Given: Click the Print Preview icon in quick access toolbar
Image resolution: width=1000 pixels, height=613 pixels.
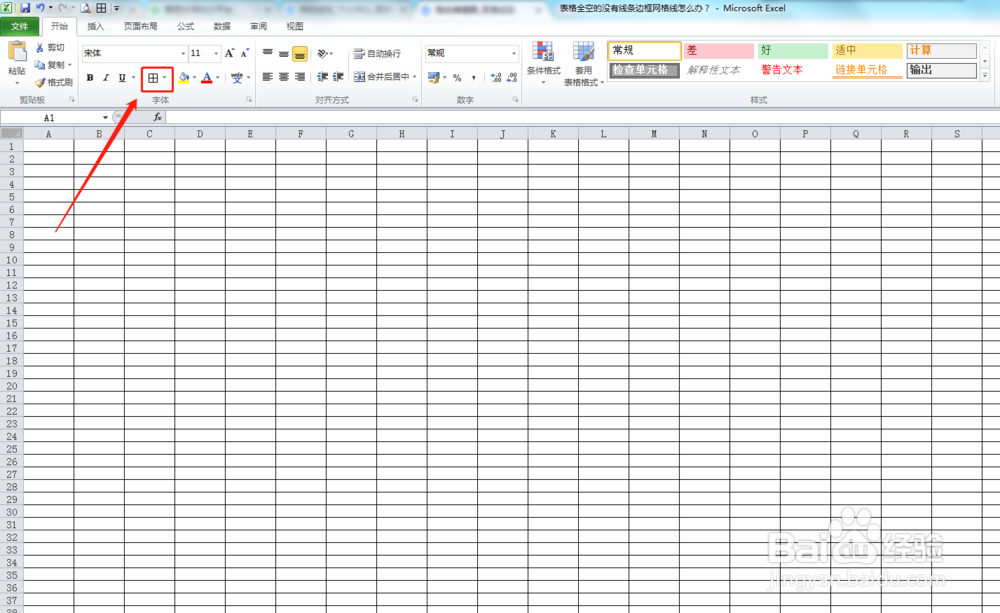Looking at the screenshot, I should [85, 8].
